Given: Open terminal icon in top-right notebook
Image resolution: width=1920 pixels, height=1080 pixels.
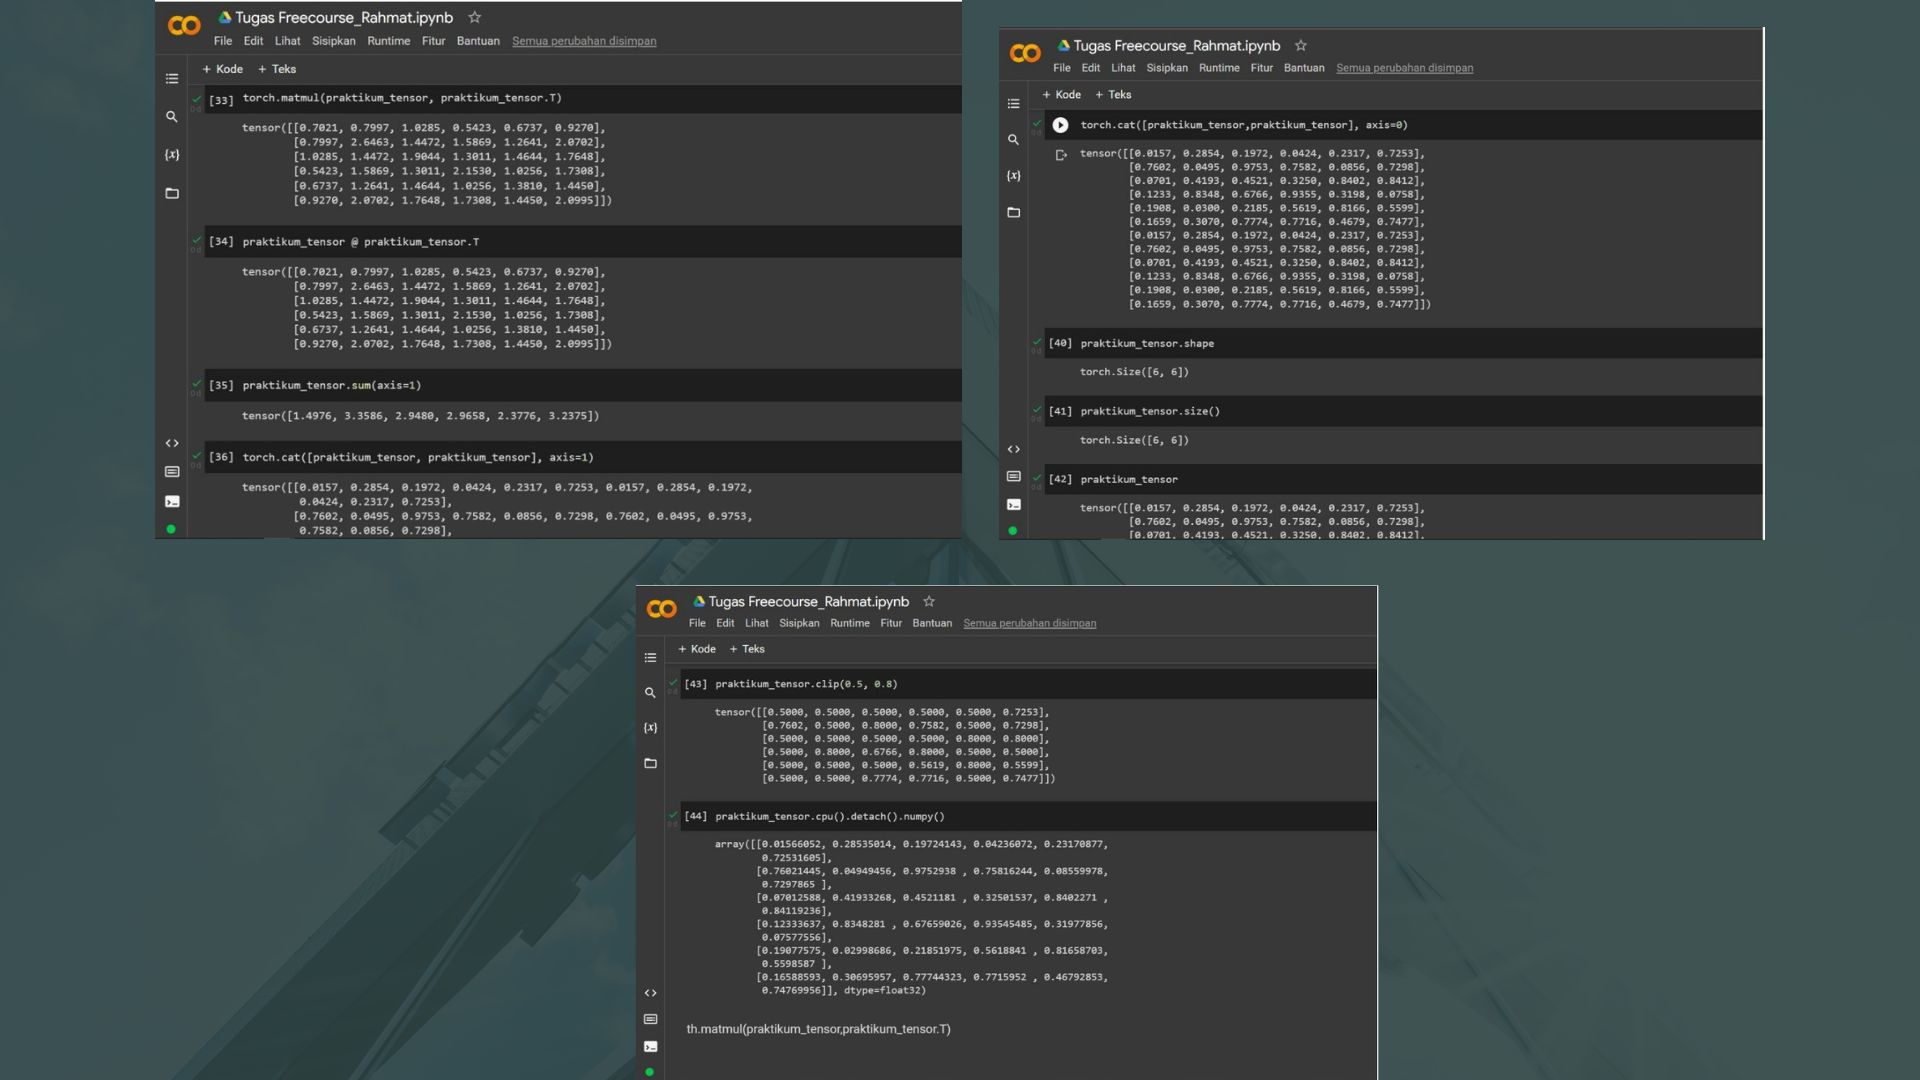Looking at the screenshot, I should (x=1013, y=505).
